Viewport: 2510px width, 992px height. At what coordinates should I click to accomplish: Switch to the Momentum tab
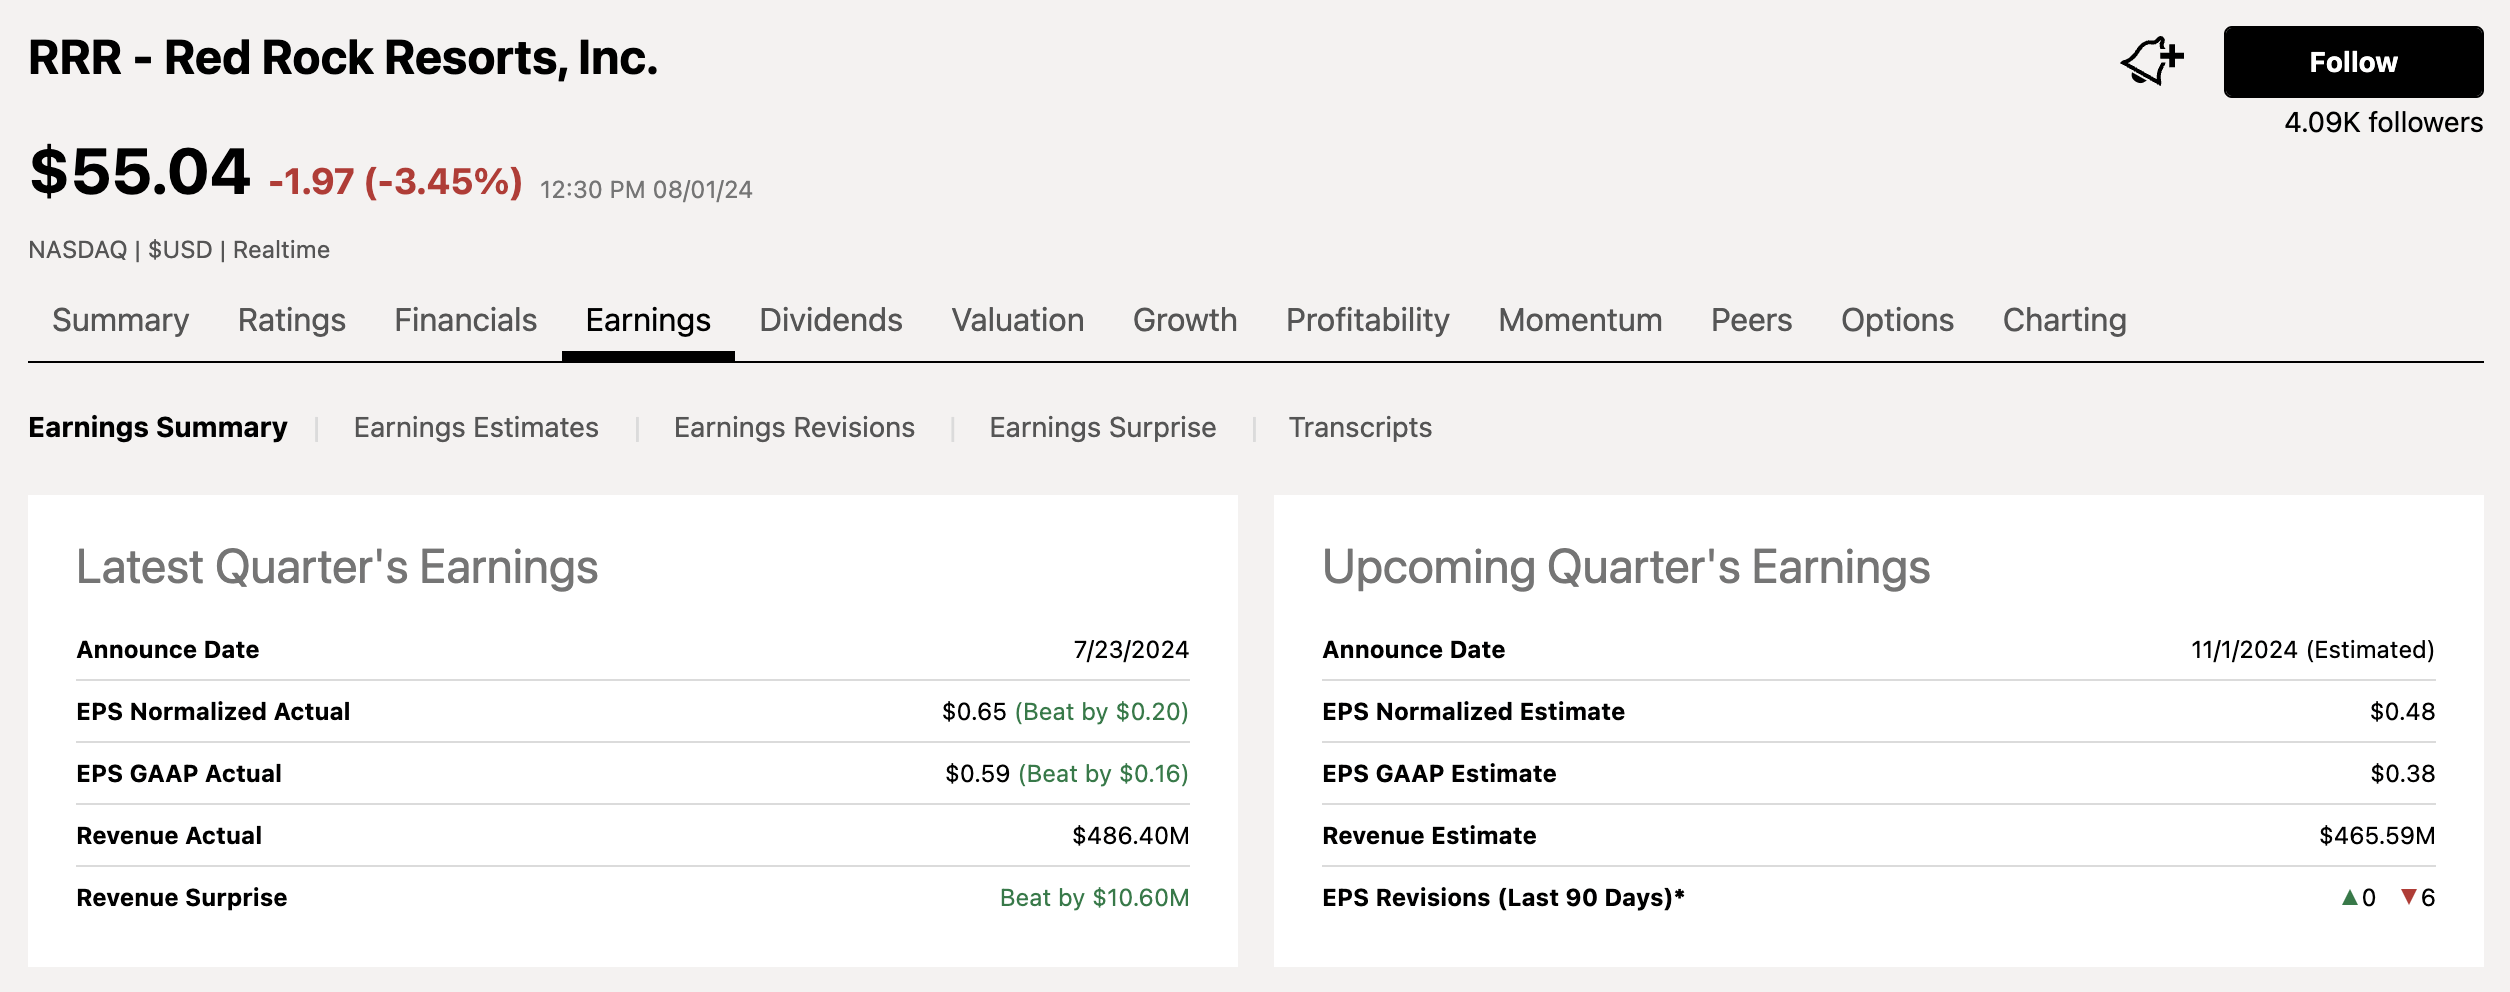1580,320
